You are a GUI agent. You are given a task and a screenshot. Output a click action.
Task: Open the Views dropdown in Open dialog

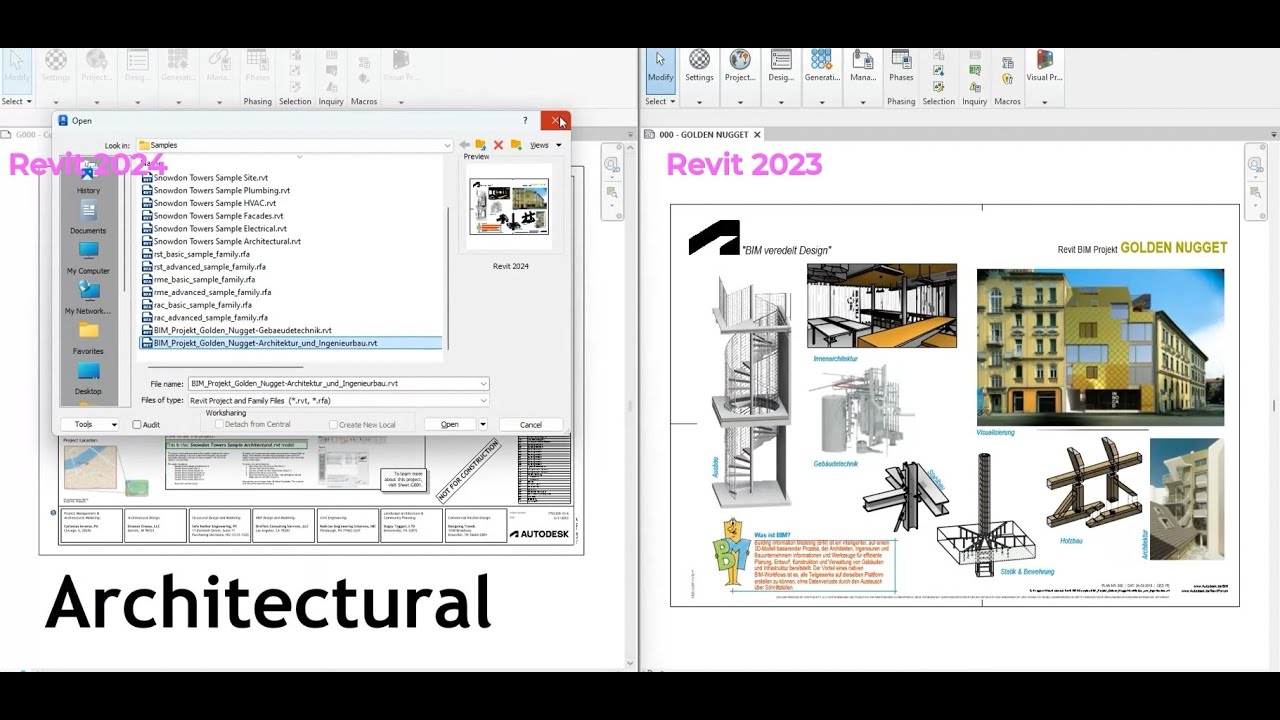(x=545, y=145)
